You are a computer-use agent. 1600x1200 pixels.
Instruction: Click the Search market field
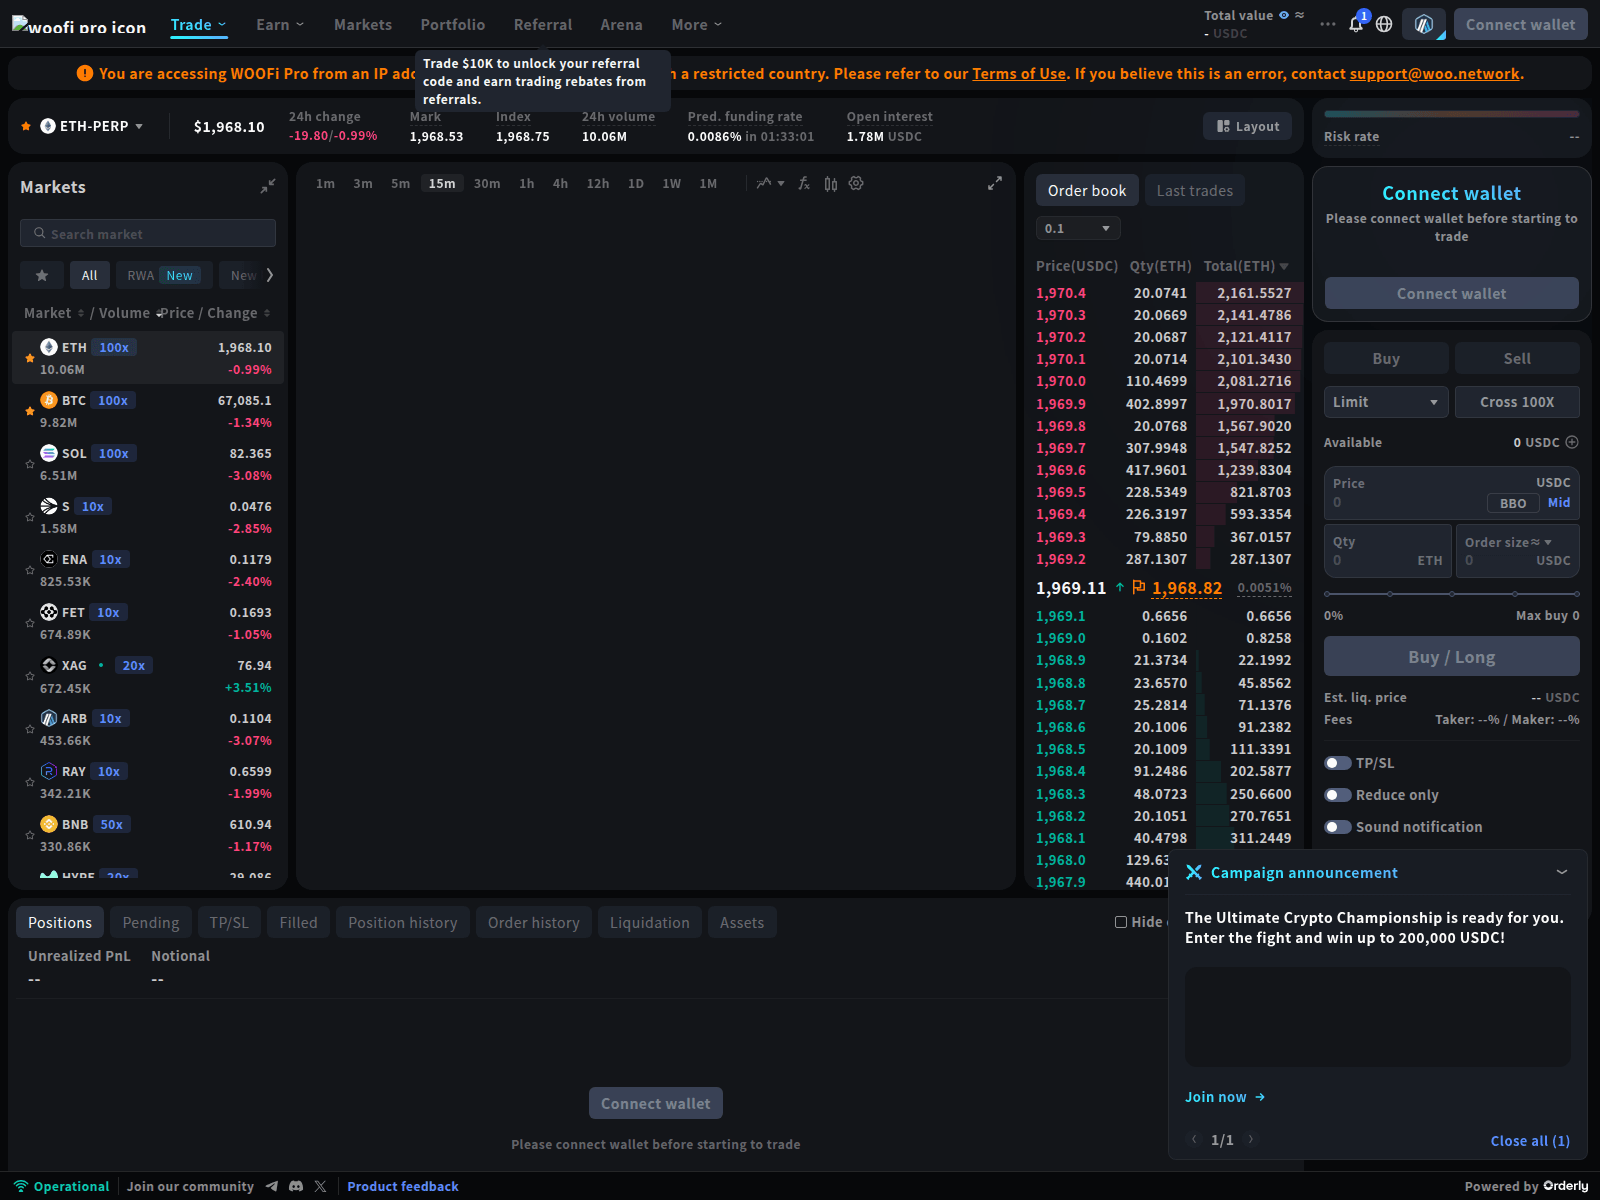148,233
